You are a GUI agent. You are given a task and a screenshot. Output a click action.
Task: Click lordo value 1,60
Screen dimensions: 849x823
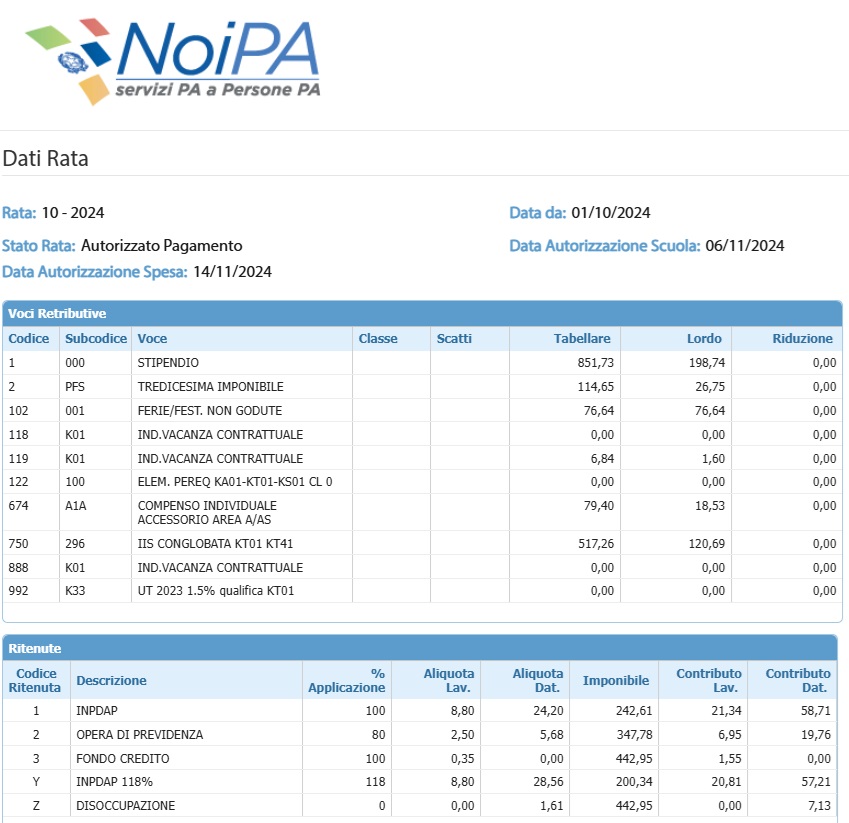(713, 459)
